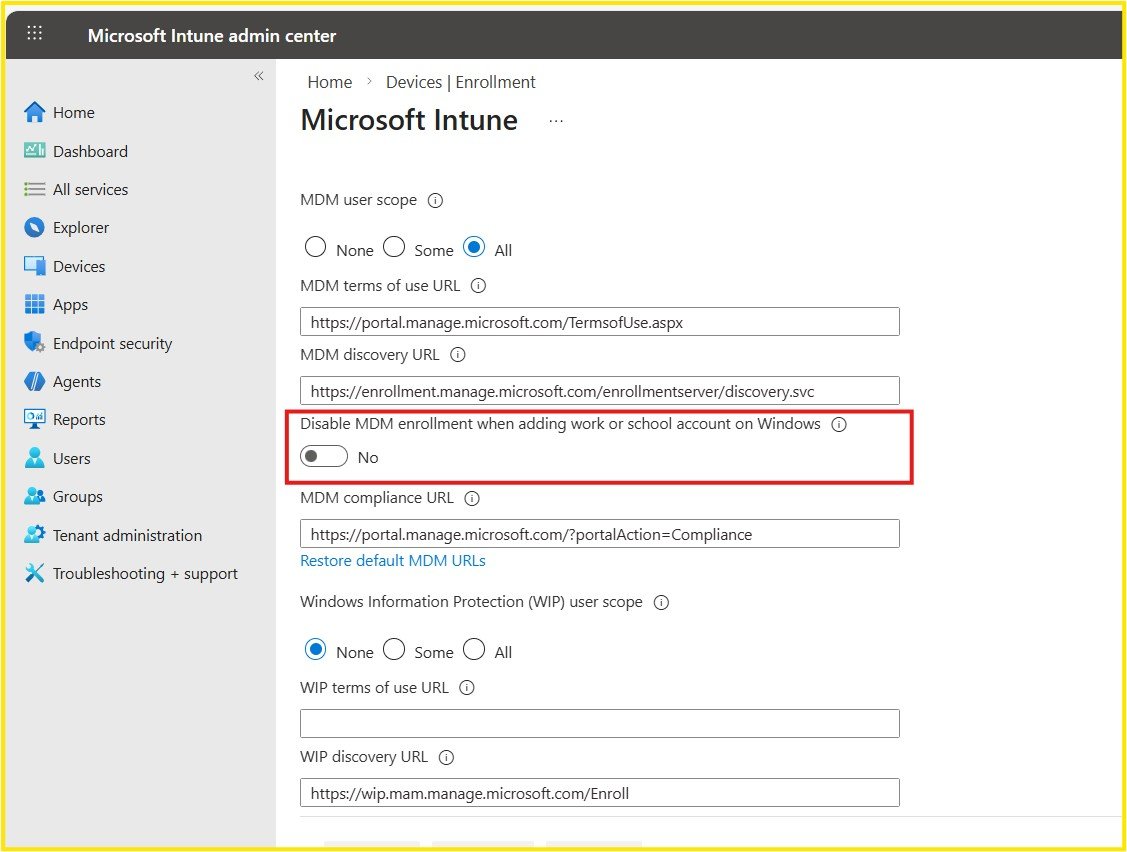Open the more options ellipsis beside Microsoft Intune
Image resolution: width=1127 pixels, height=852 pixels.
(x=556, y=121)
